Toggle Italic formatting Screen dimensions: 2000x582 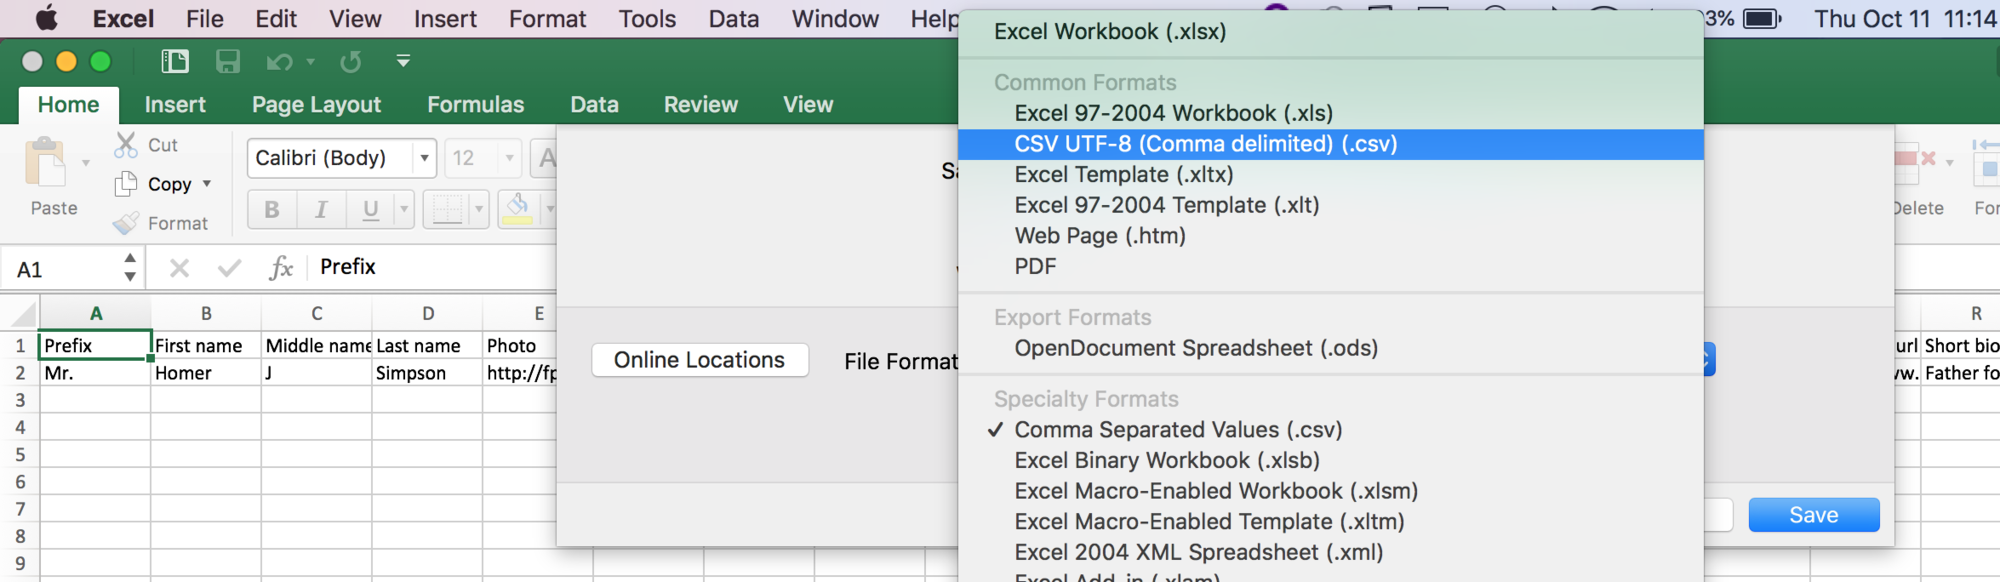click(321, 209)
